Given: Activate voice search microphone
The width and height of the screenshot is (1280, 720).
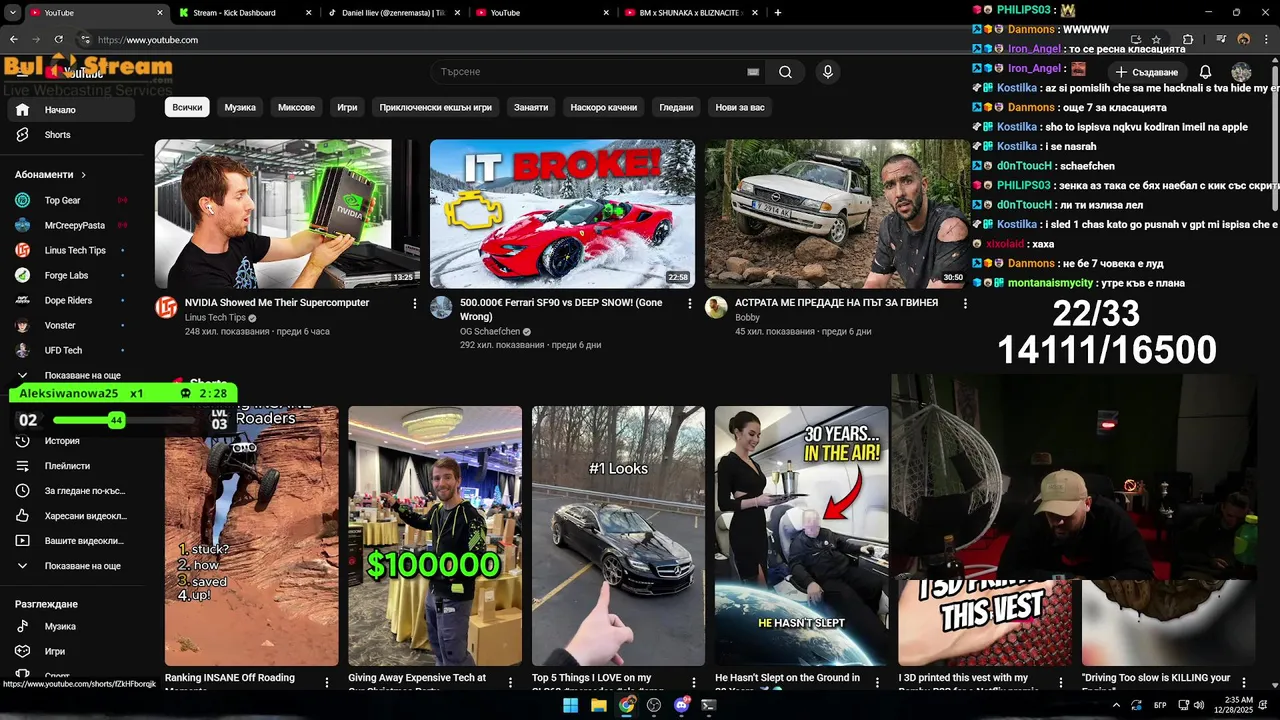Looking at the screenshot, I should tap(827, 72).
